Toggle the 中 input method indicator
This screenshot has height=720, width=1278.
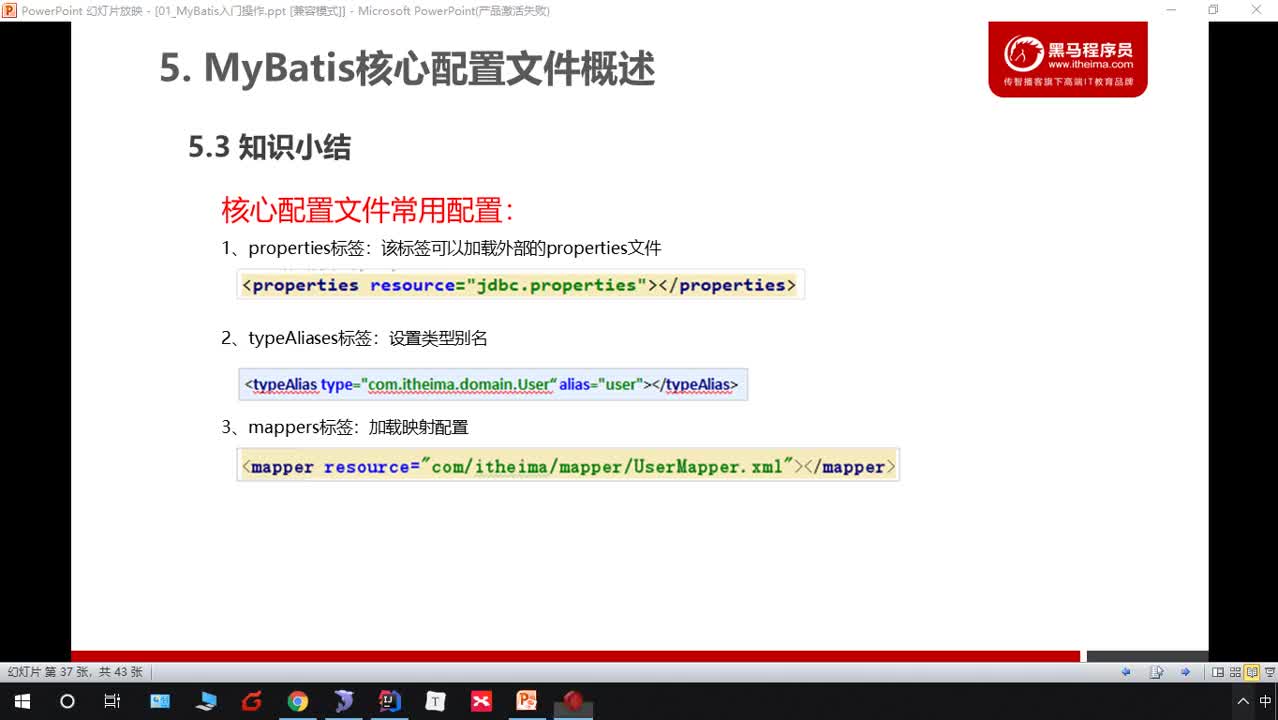1267,701
